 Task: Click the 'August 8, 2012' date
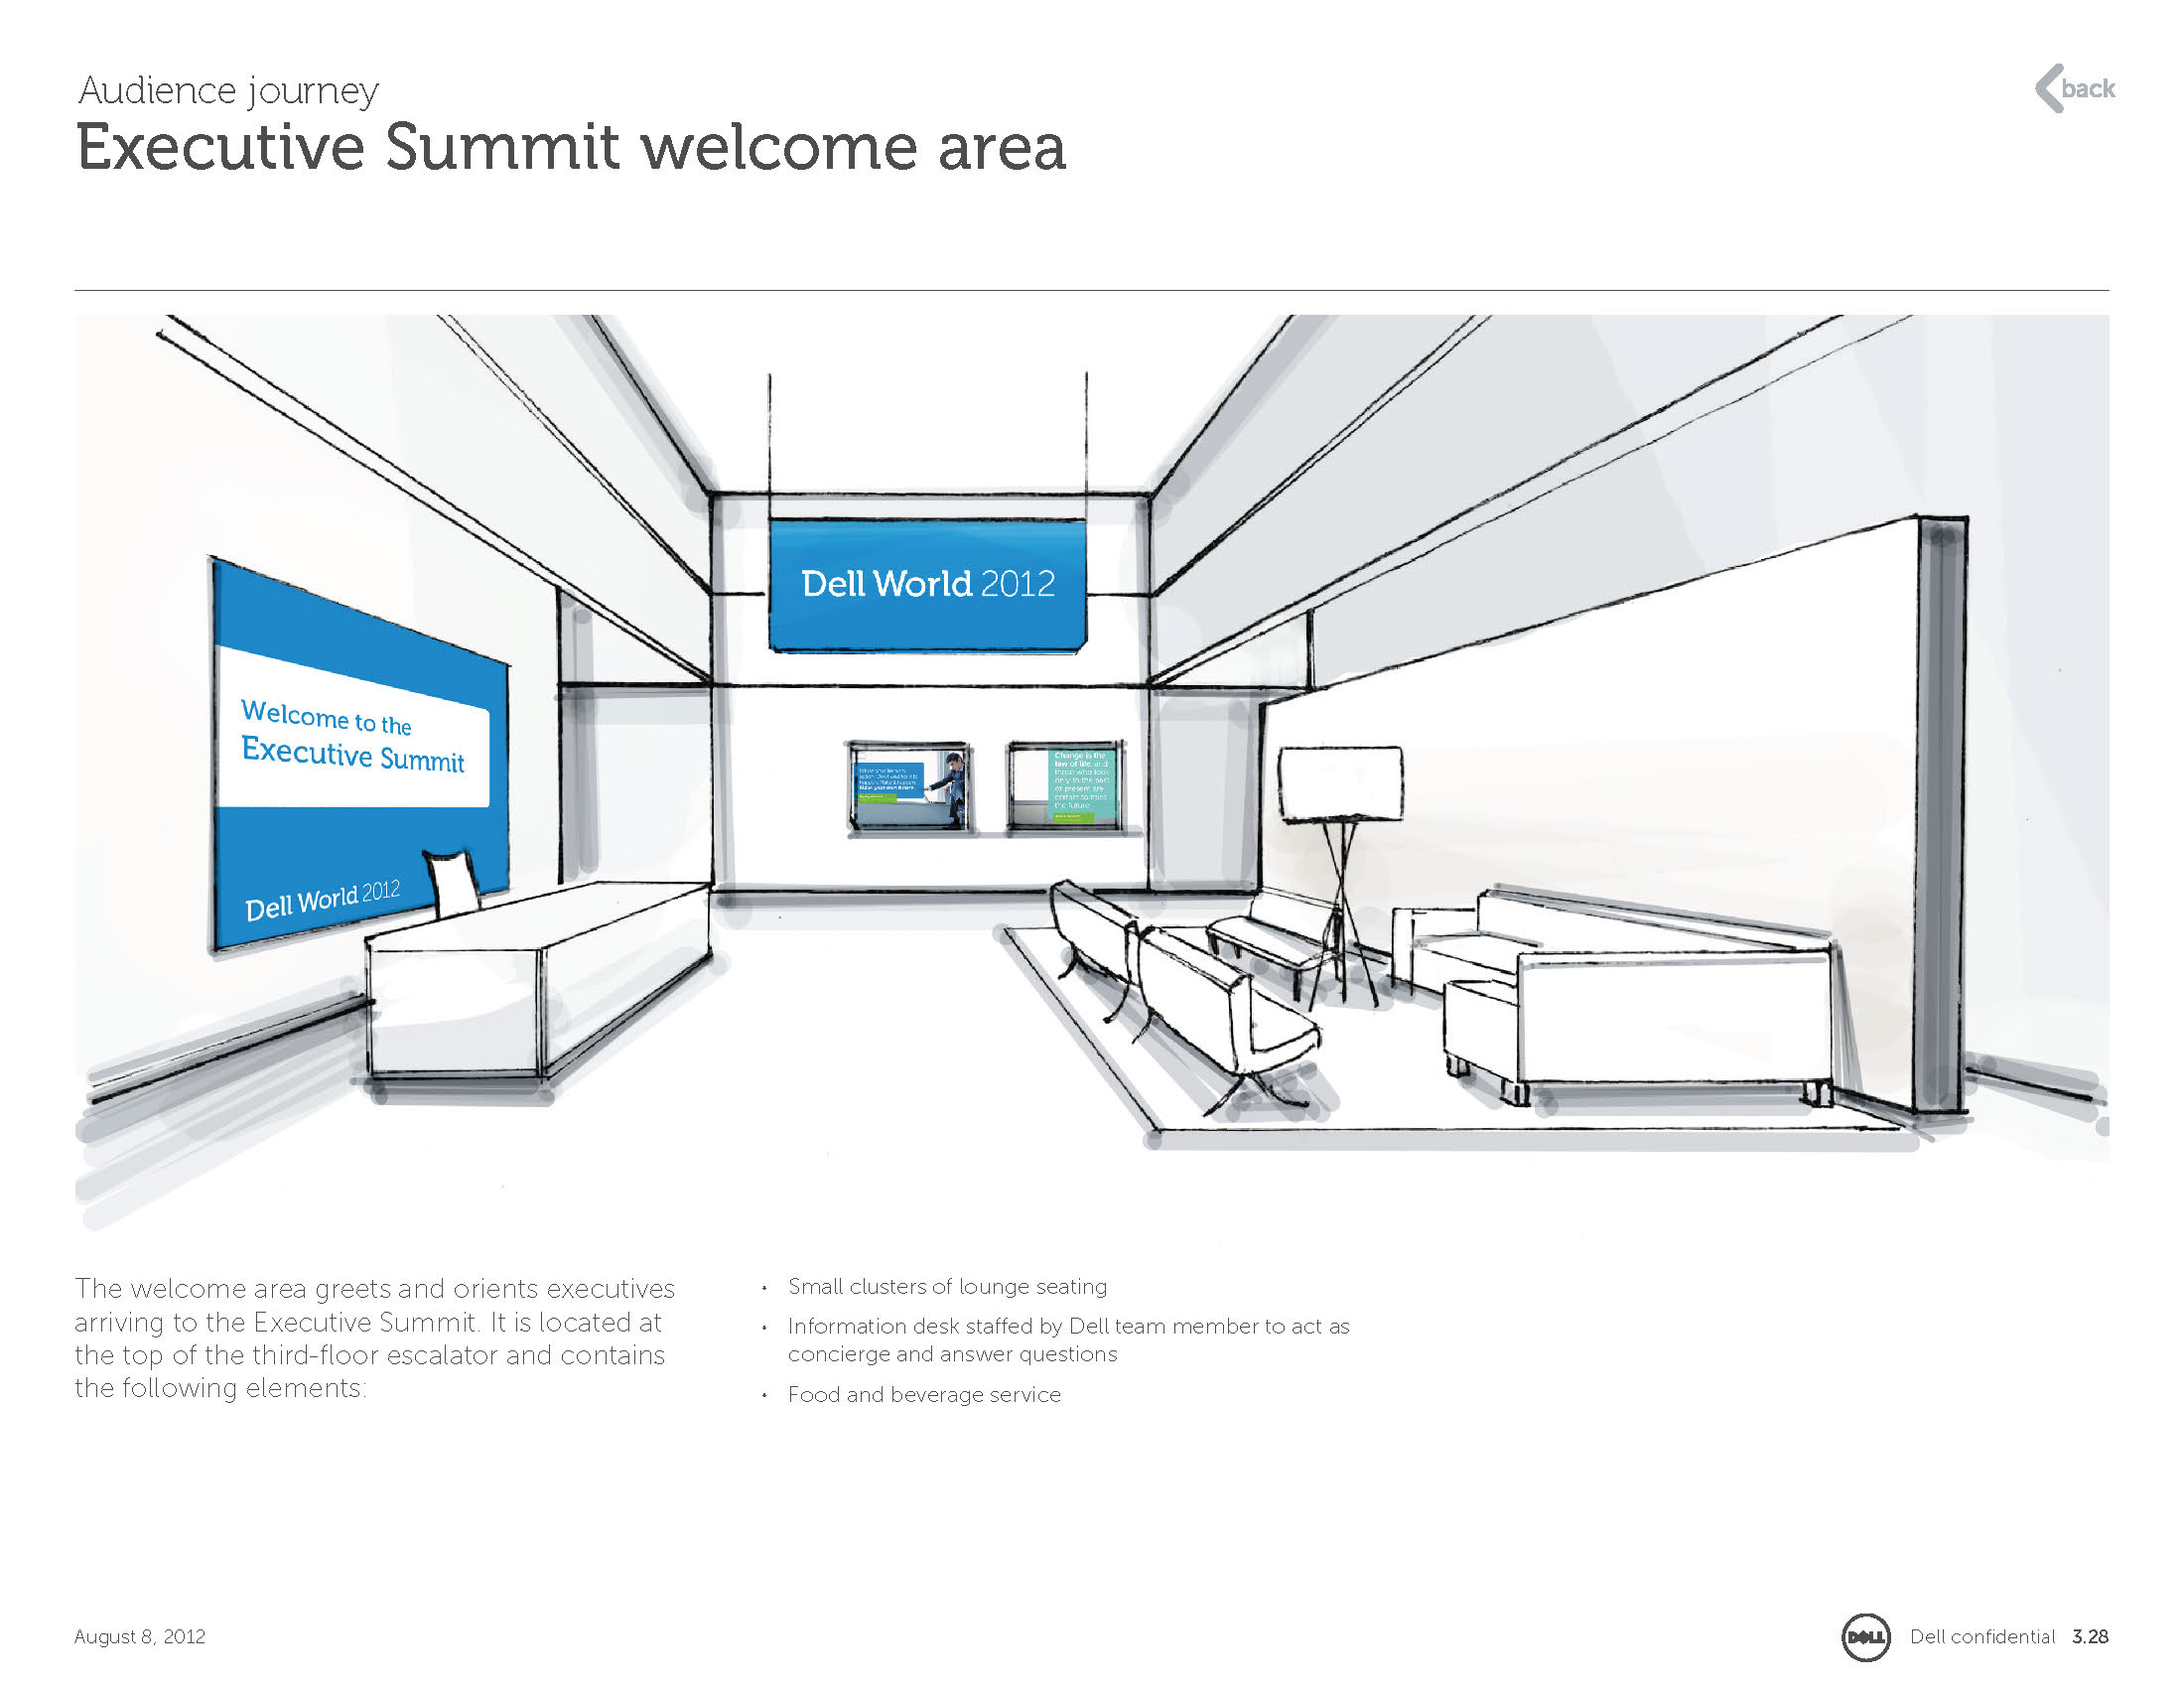click(x=140, y=1637)
